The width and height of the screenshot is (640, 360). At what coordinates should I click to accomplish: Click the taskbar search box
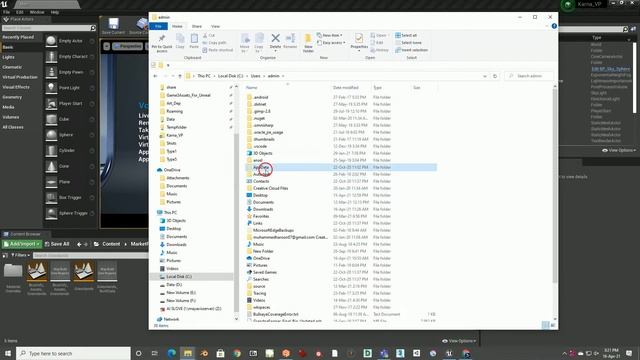tap(73, 353)
